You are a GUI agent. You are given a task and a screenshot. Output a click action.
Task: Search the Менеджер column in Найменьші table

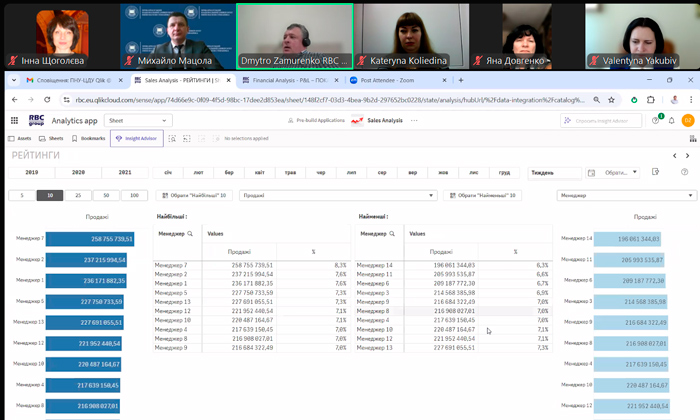(x=392, y=233)
